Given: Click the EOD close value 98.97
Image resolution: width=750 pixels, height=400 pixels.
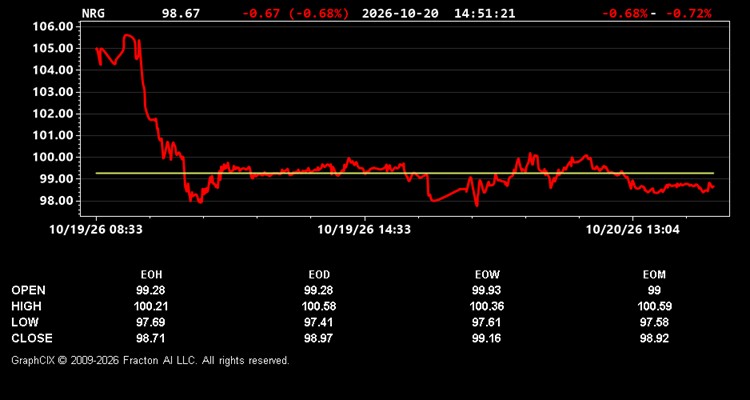Looking at the screenshot, I should point(319,338).
